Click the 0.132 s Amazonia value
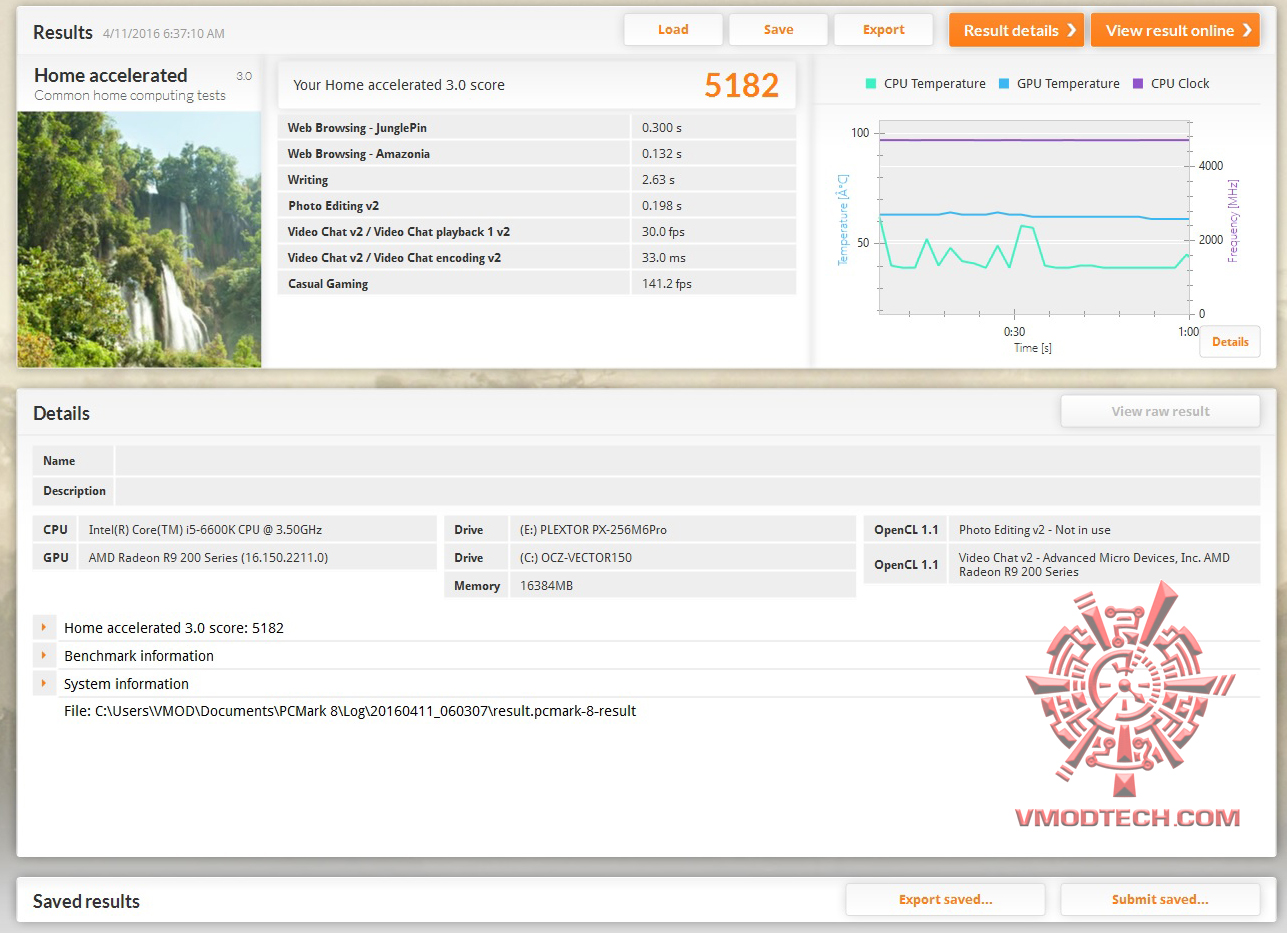Viewport: 1287px width, 933px height. point(662,153)
